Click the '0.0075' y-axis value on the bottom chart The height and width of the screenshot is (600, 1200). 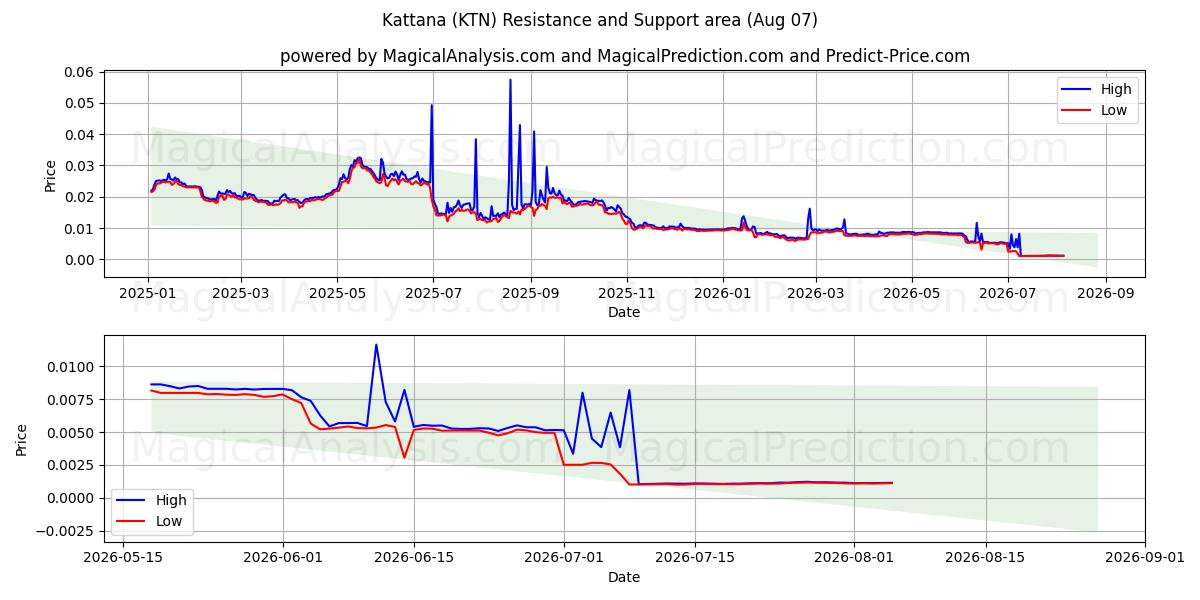tap(73, 400)
